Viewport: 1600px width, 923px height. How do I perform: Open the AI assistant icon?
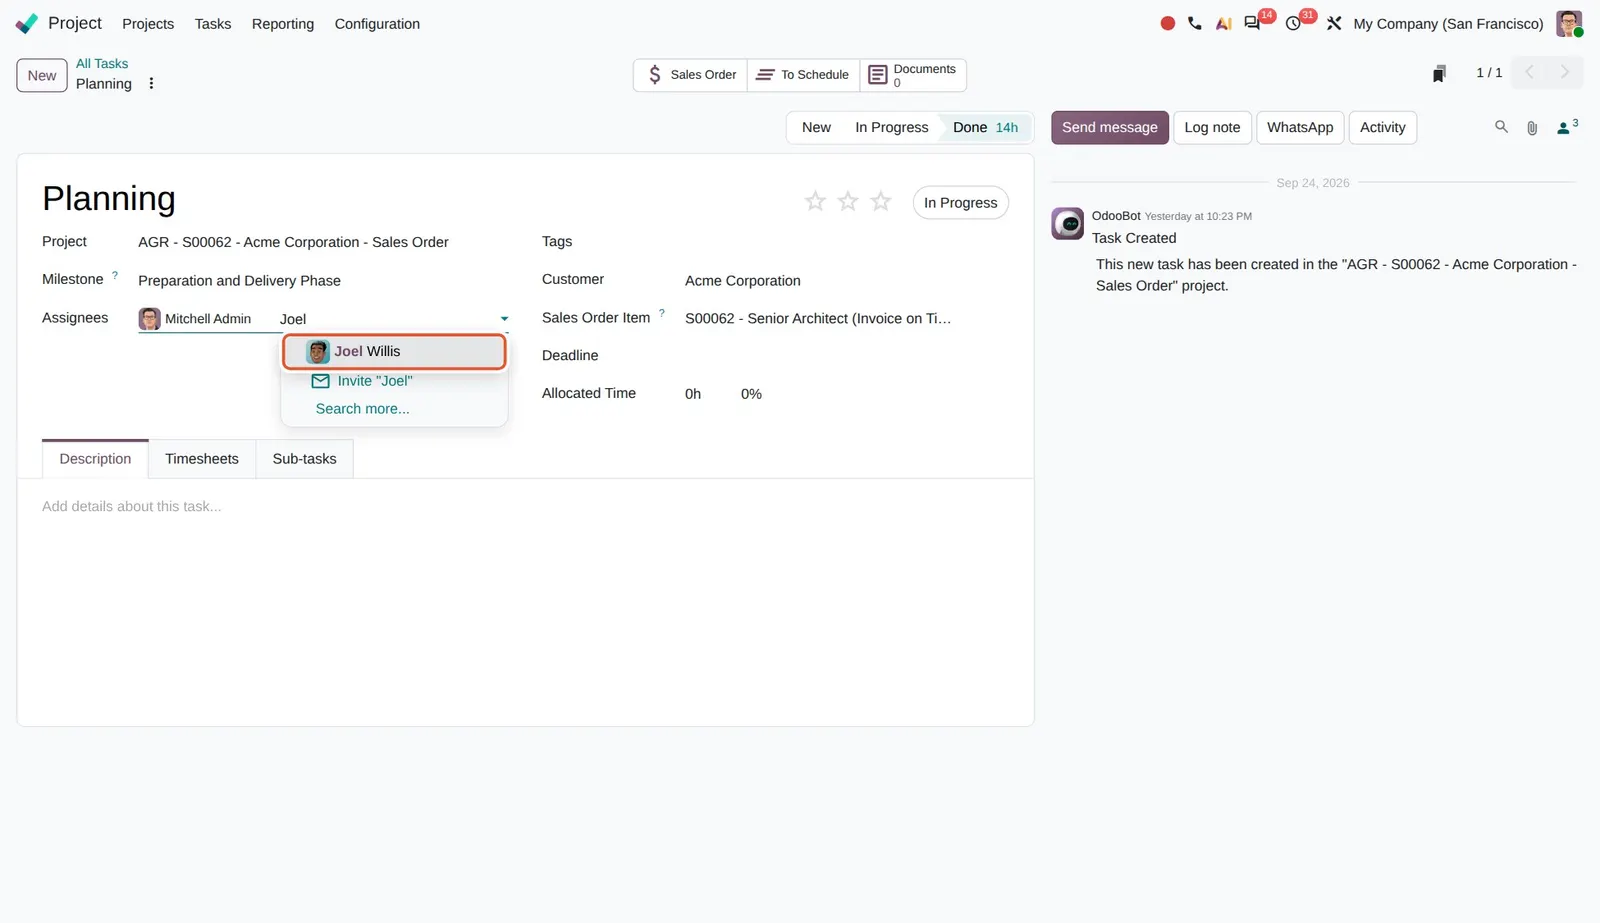tap(1223, 23)
